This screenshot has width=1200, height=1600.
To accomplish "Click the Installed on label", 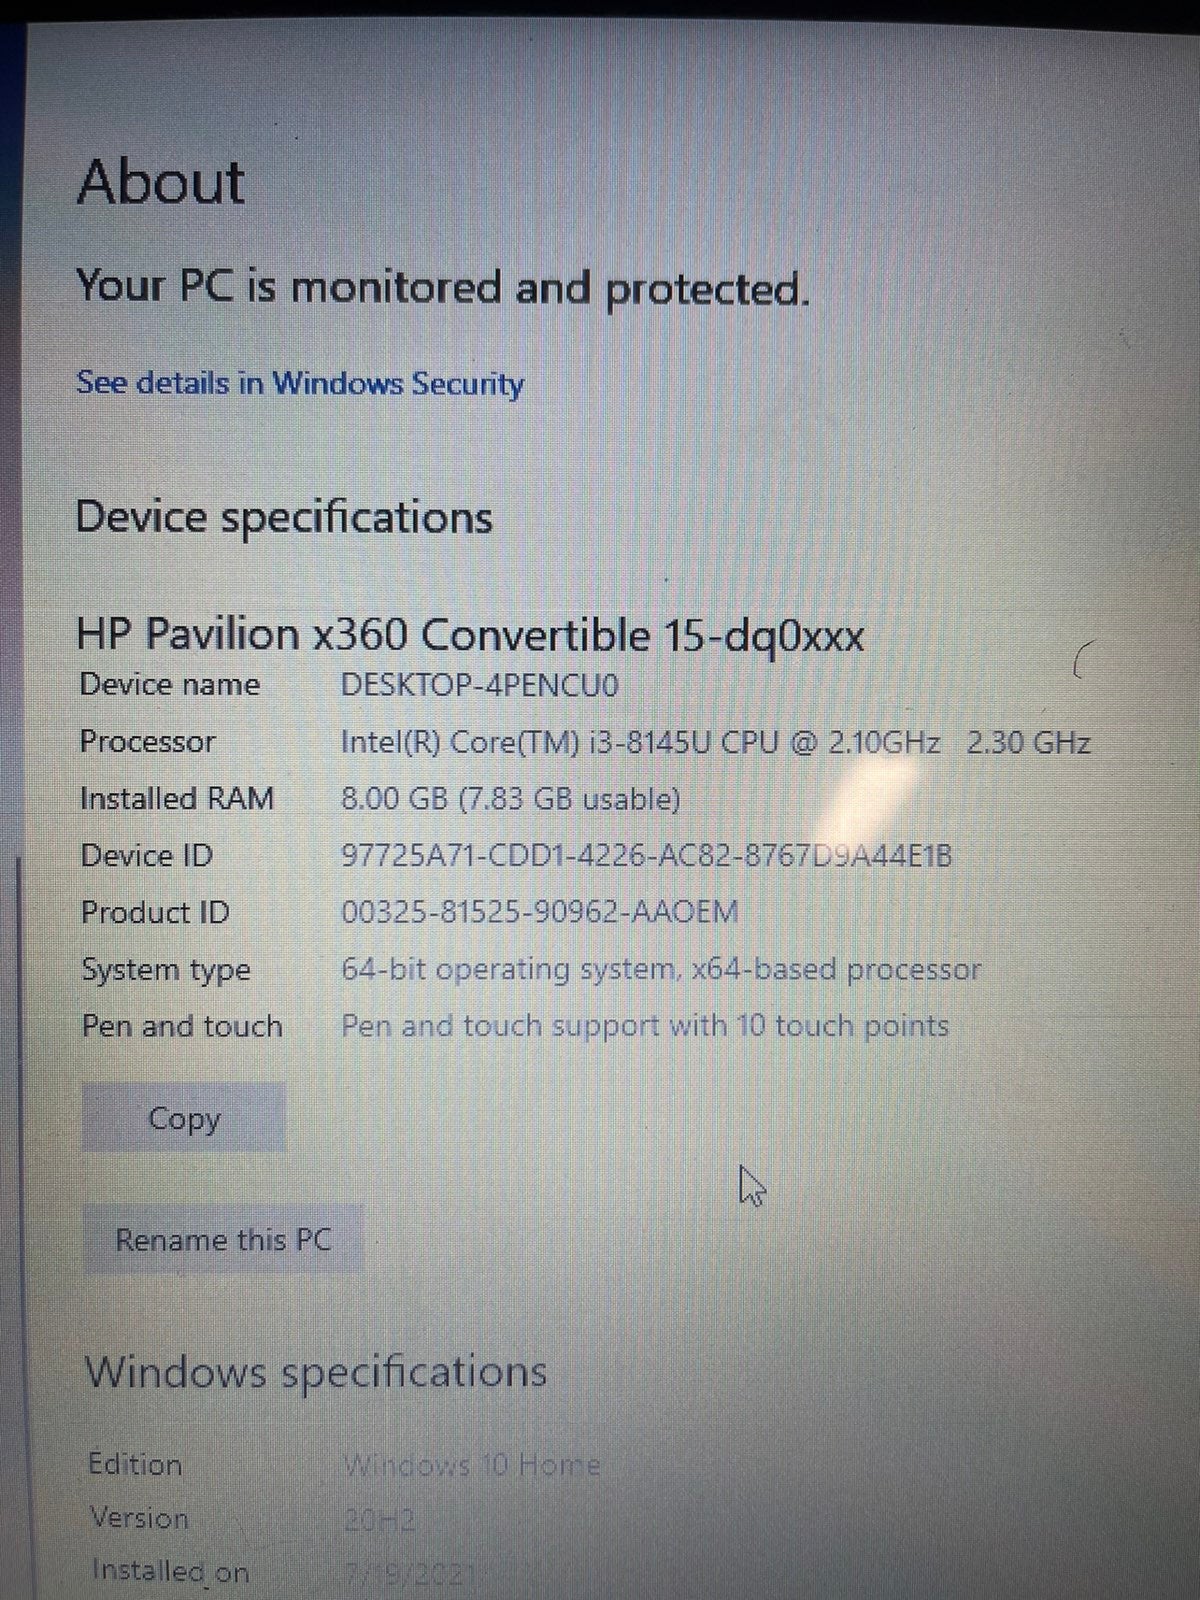I will click(x=170, y=1571).
